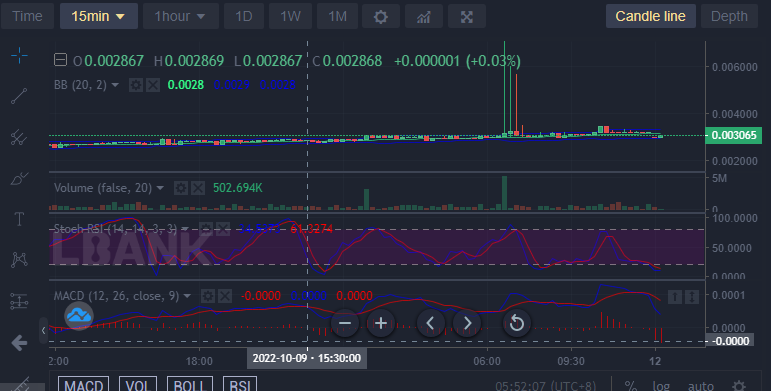Click the current price label 0.003065
Screen dimensions: 771x391
click(734, 135)
